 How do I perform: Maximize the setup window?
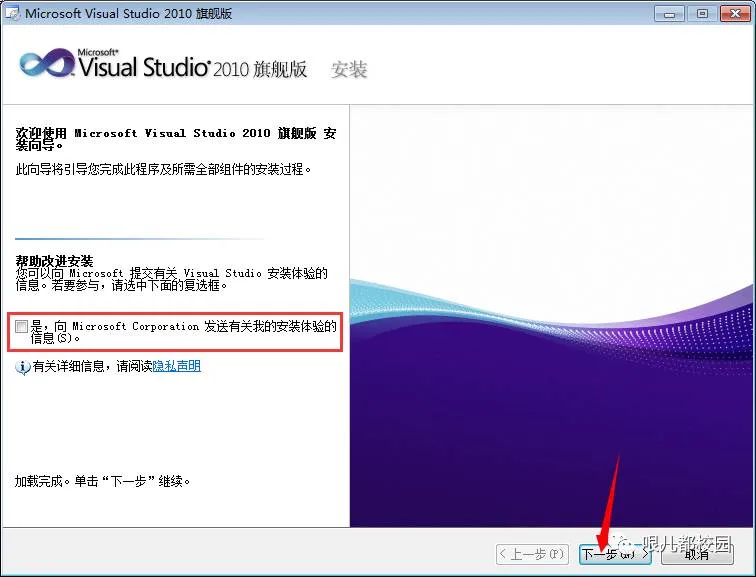[702, 13]
